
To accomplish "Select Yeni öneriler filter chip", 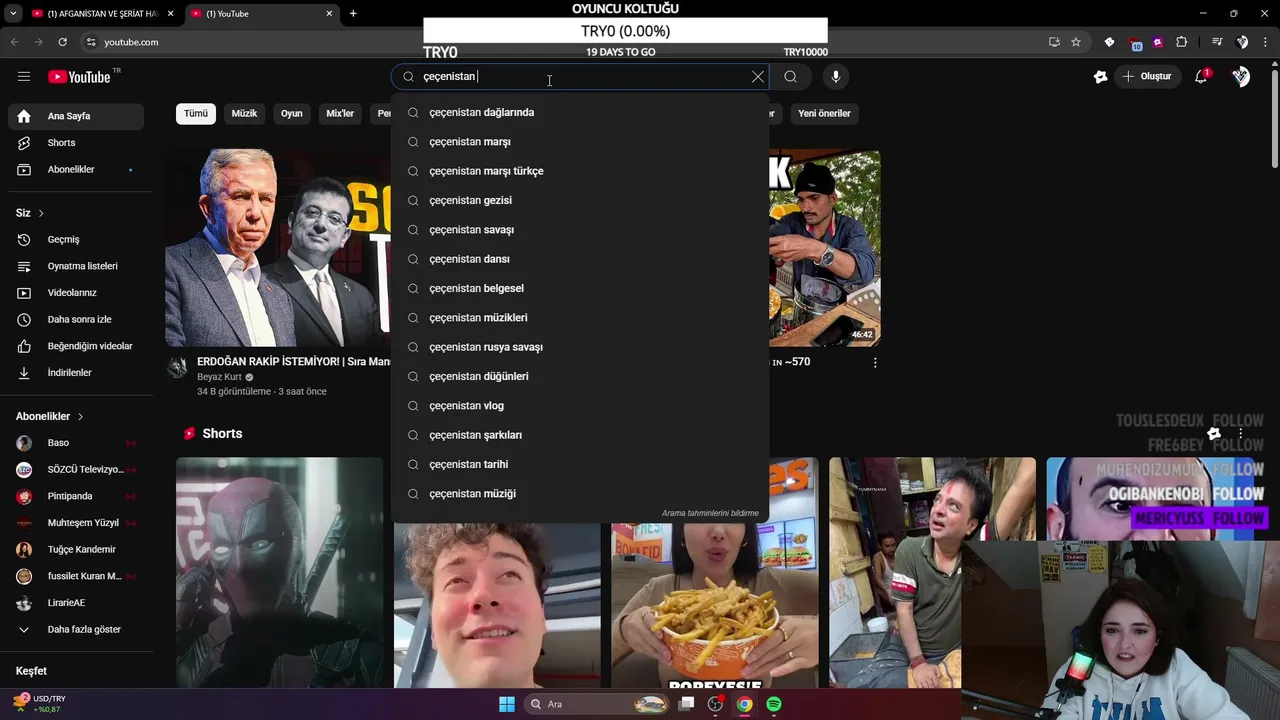I will pyautogui.click(x=824, y=113).
